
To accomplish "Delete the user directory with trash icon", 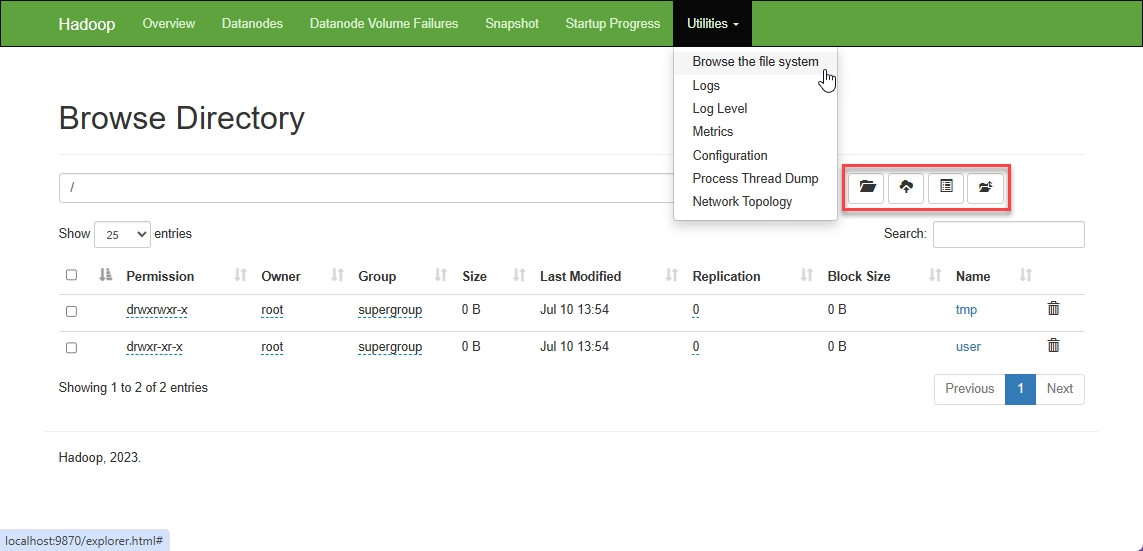I will 1053,346.
